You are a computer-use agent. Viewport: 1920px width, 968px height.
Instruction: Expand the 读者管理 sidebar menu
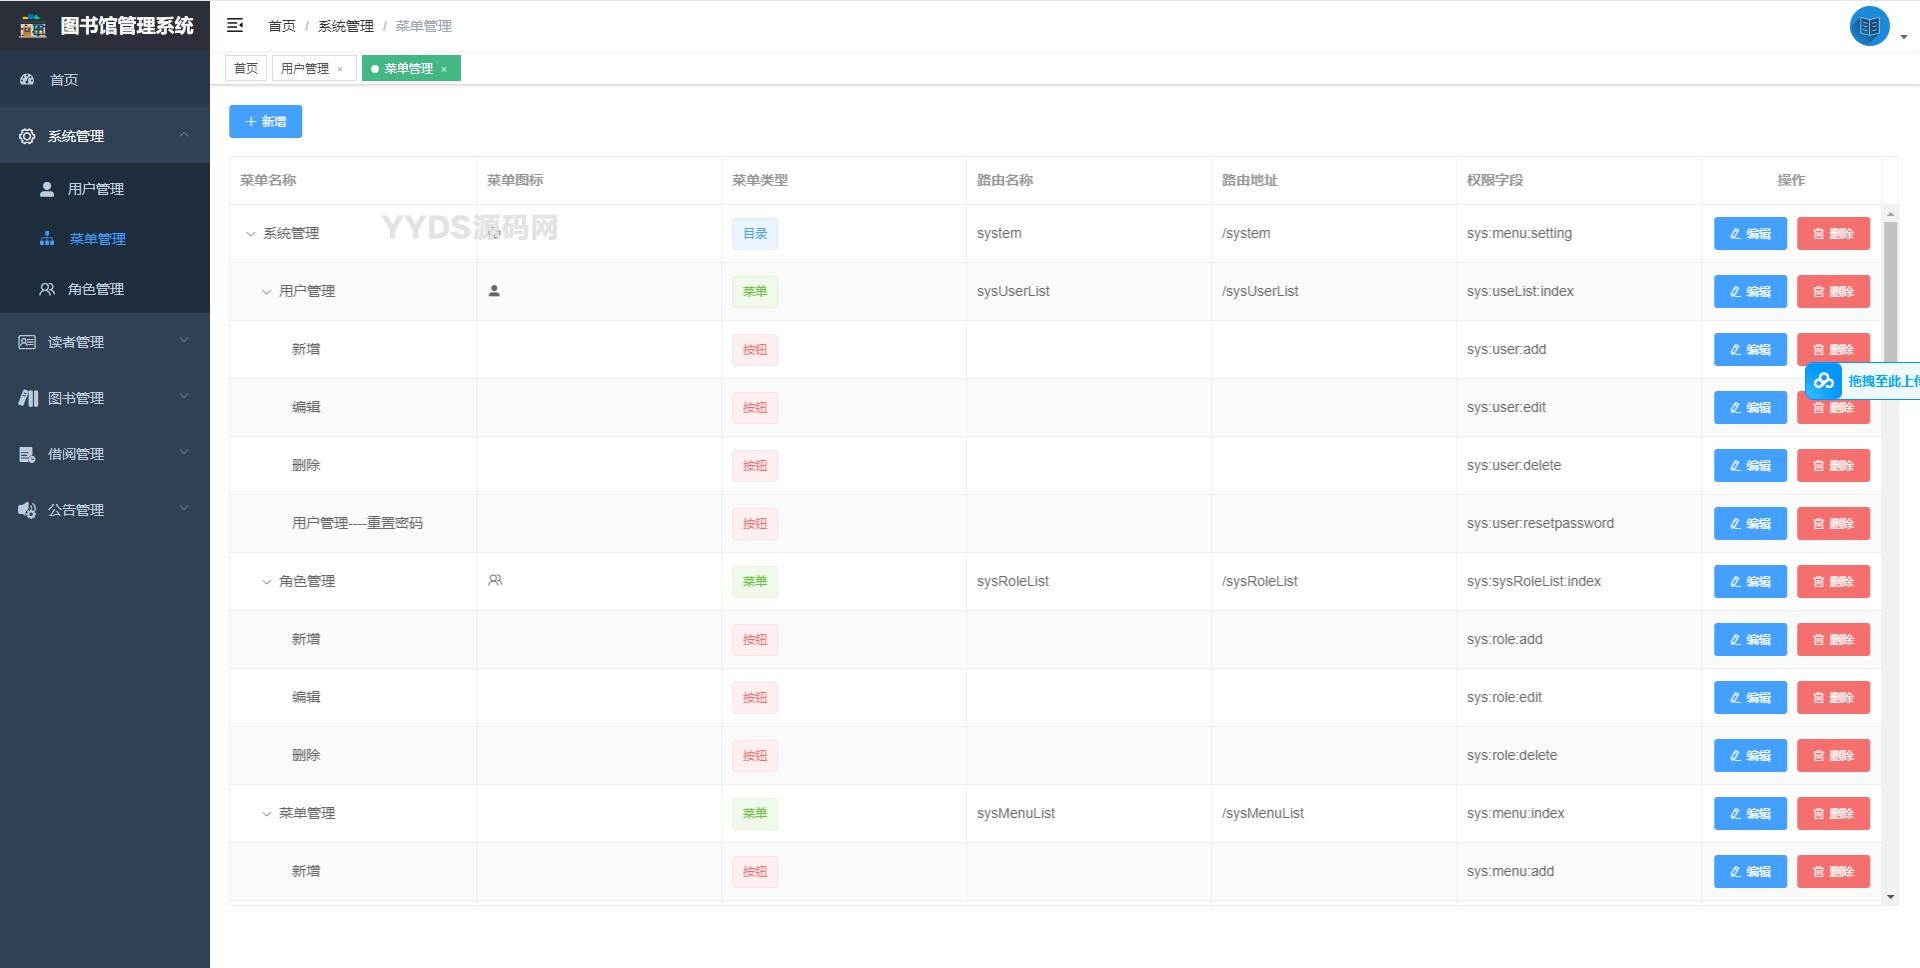point(104,342)
